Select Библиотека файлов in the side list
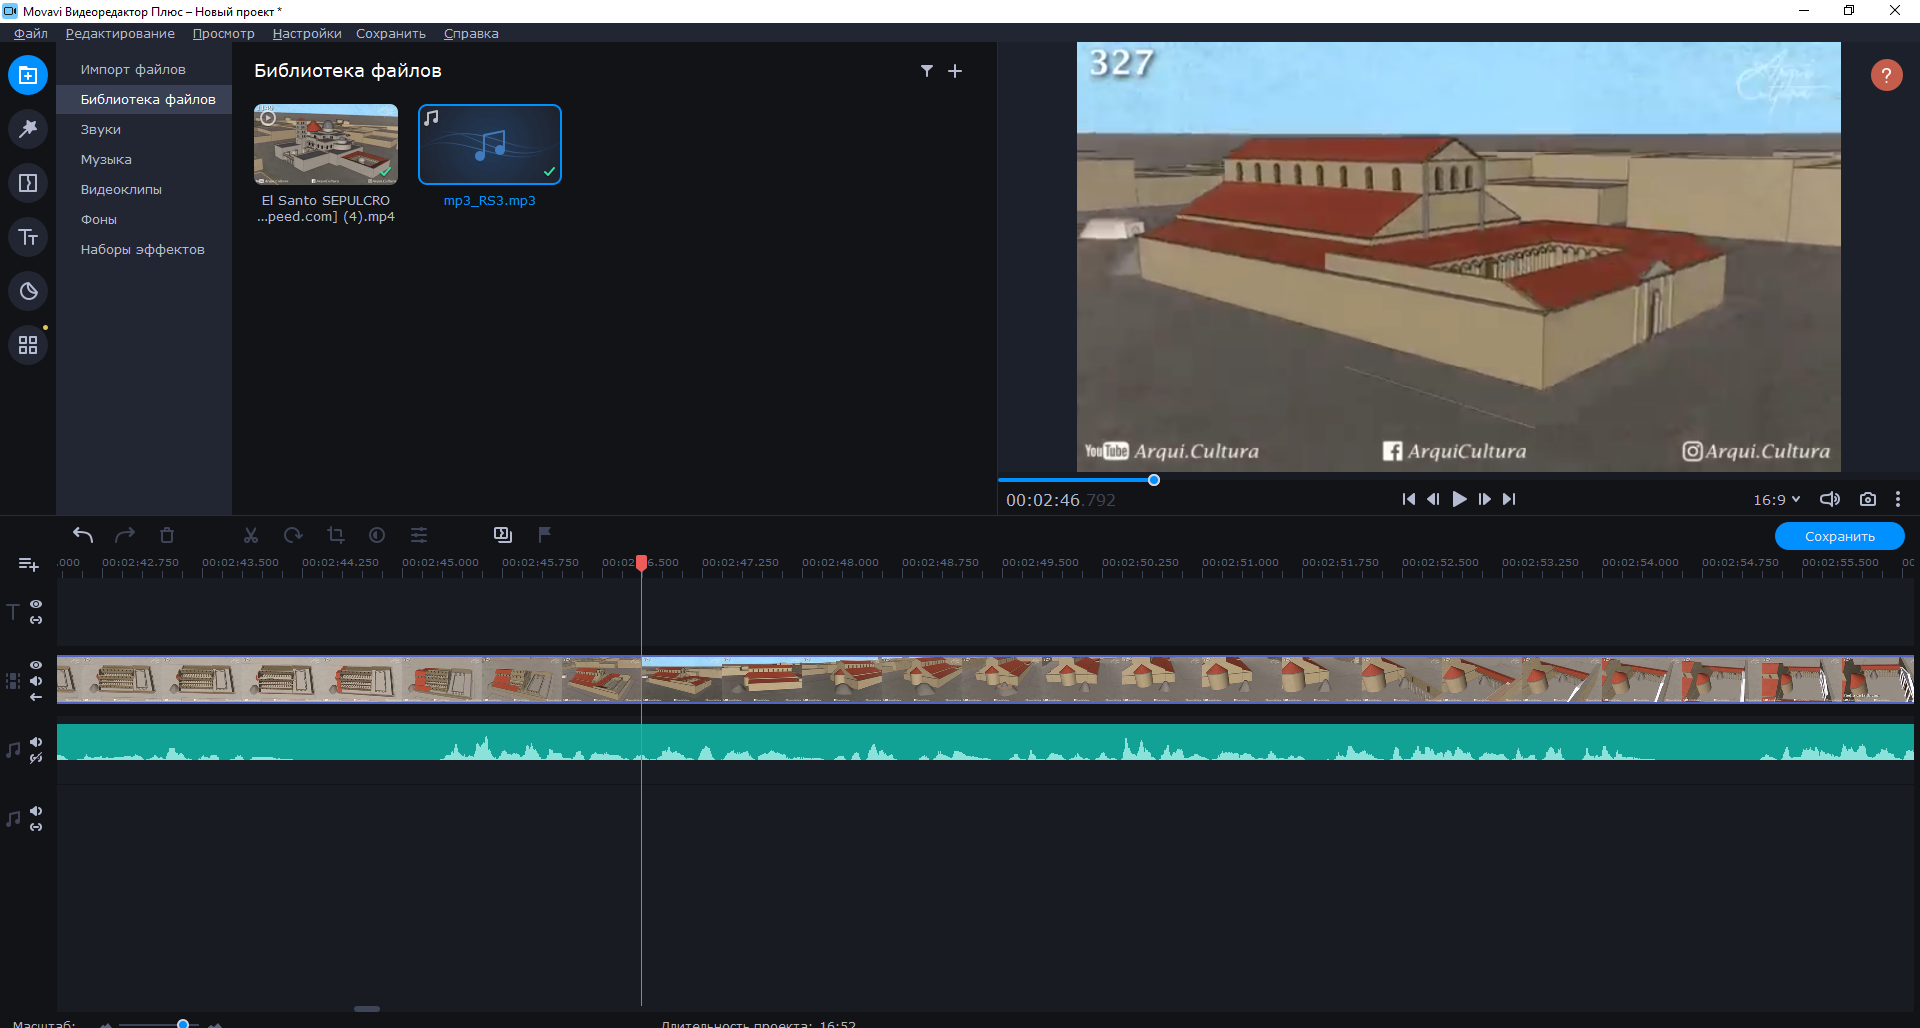 click(144, 99)
